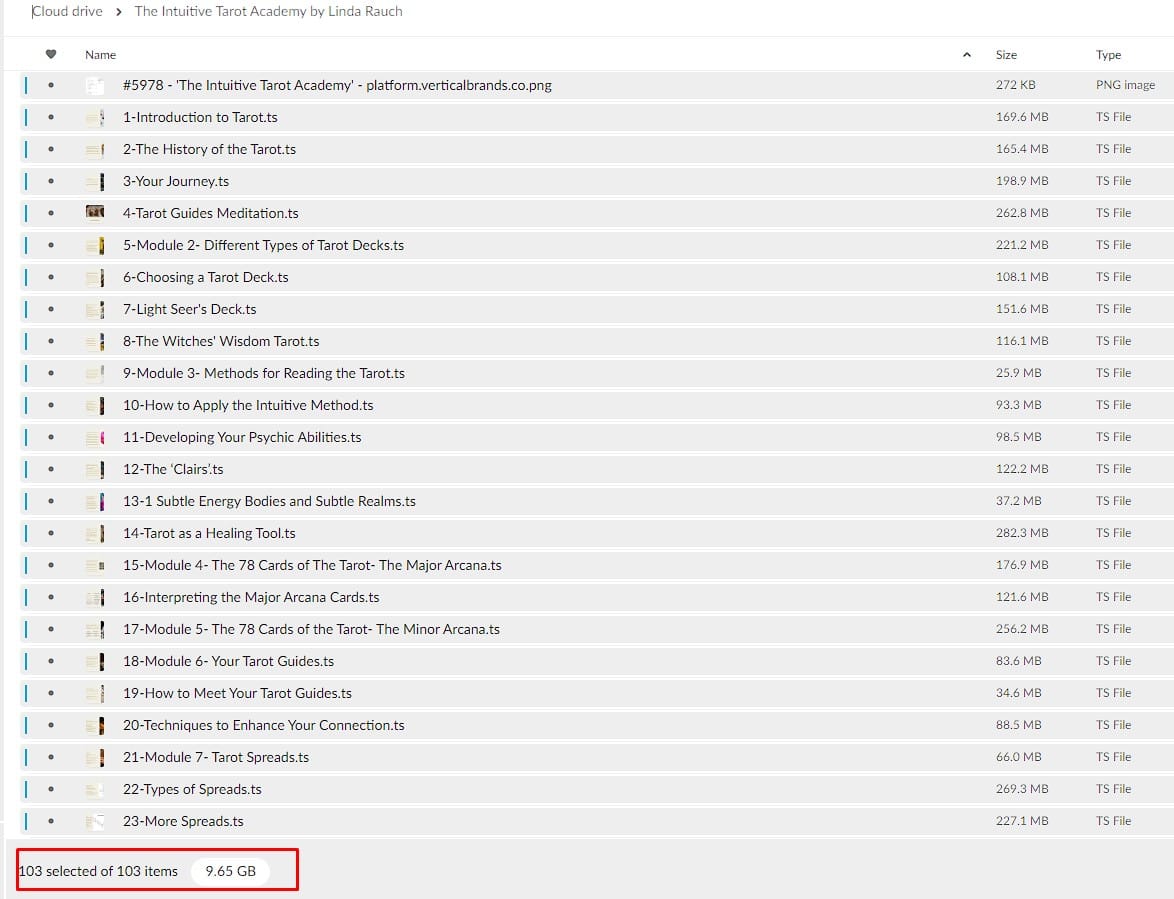The height and width of the screenshot is (899, 1174).
Task: Go to Cloud drive breadcrumb link
Action: [67, 12]
